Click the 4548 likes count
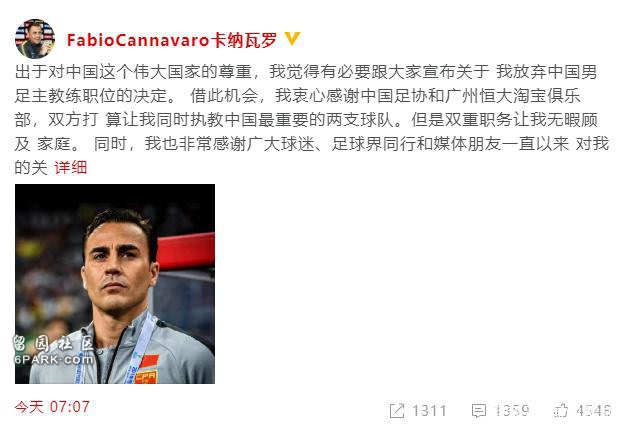 [x=594, y=410]
